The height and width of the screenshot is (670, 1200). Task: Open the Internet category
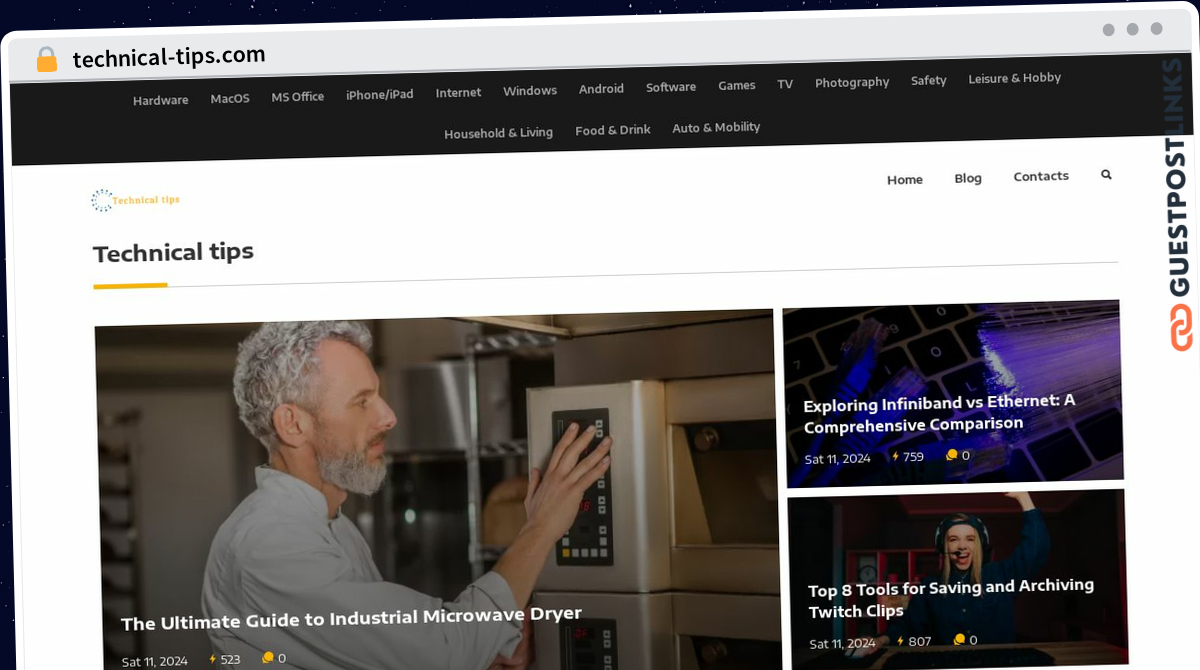[459, 92]
